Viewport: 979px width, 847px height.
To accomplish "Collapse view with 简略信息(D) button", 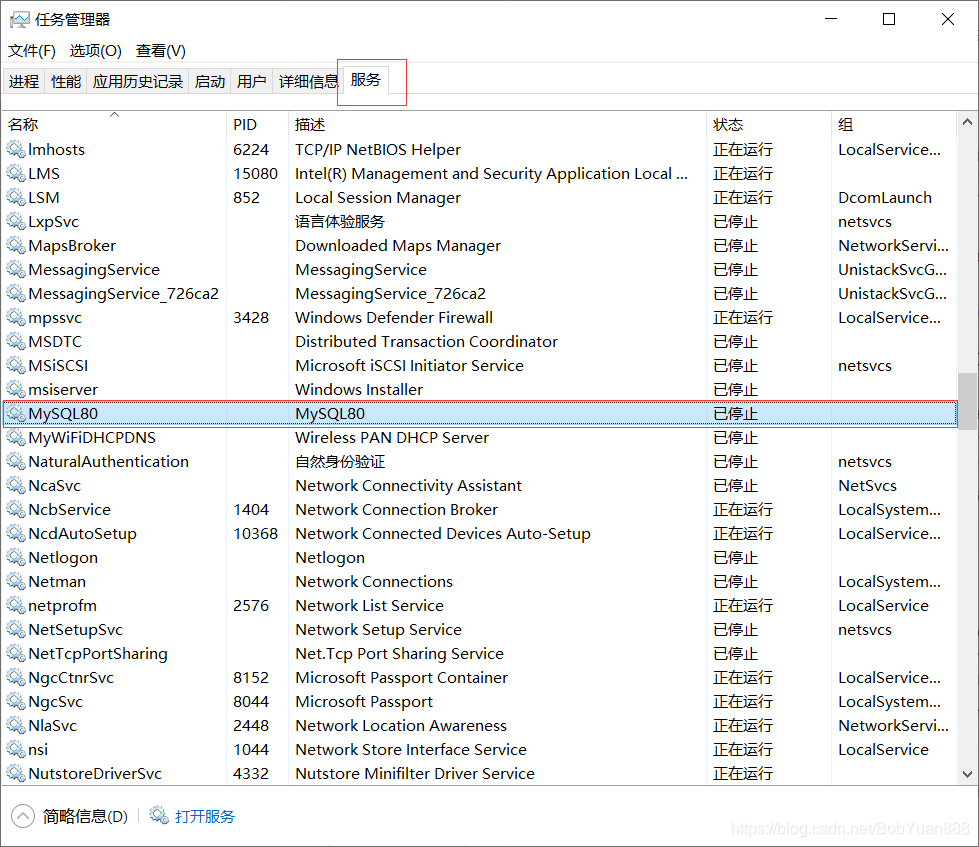I will 70,816.
